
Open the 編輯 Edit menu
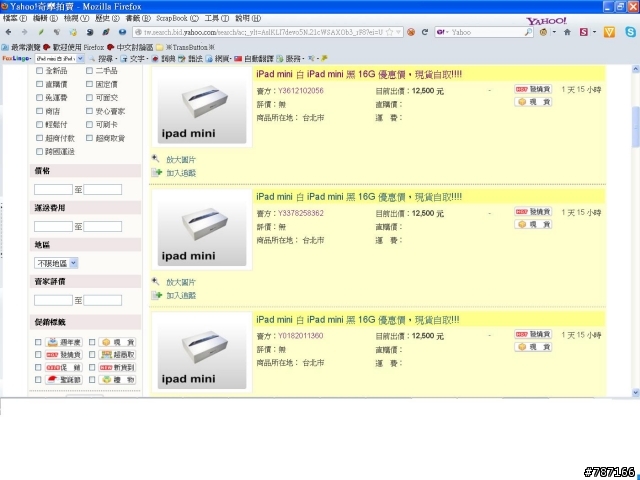click(46, 18)
